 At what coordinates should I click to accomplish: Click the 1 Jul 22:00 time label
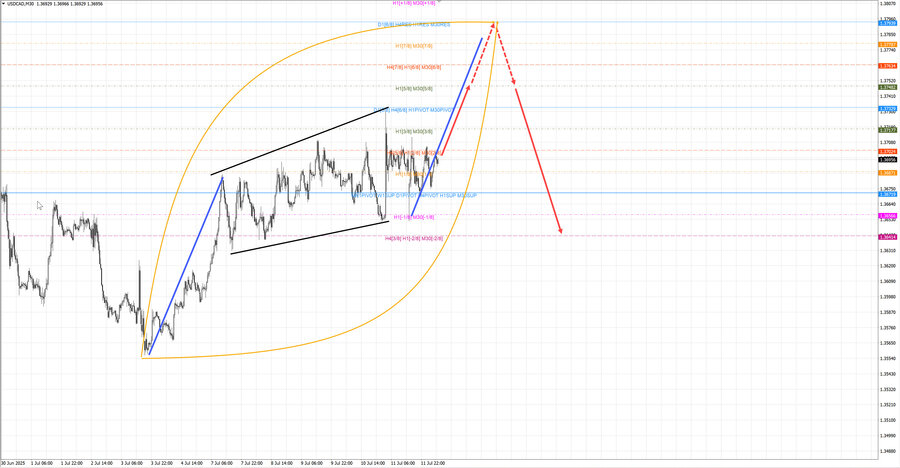click(x=72, y=463)
